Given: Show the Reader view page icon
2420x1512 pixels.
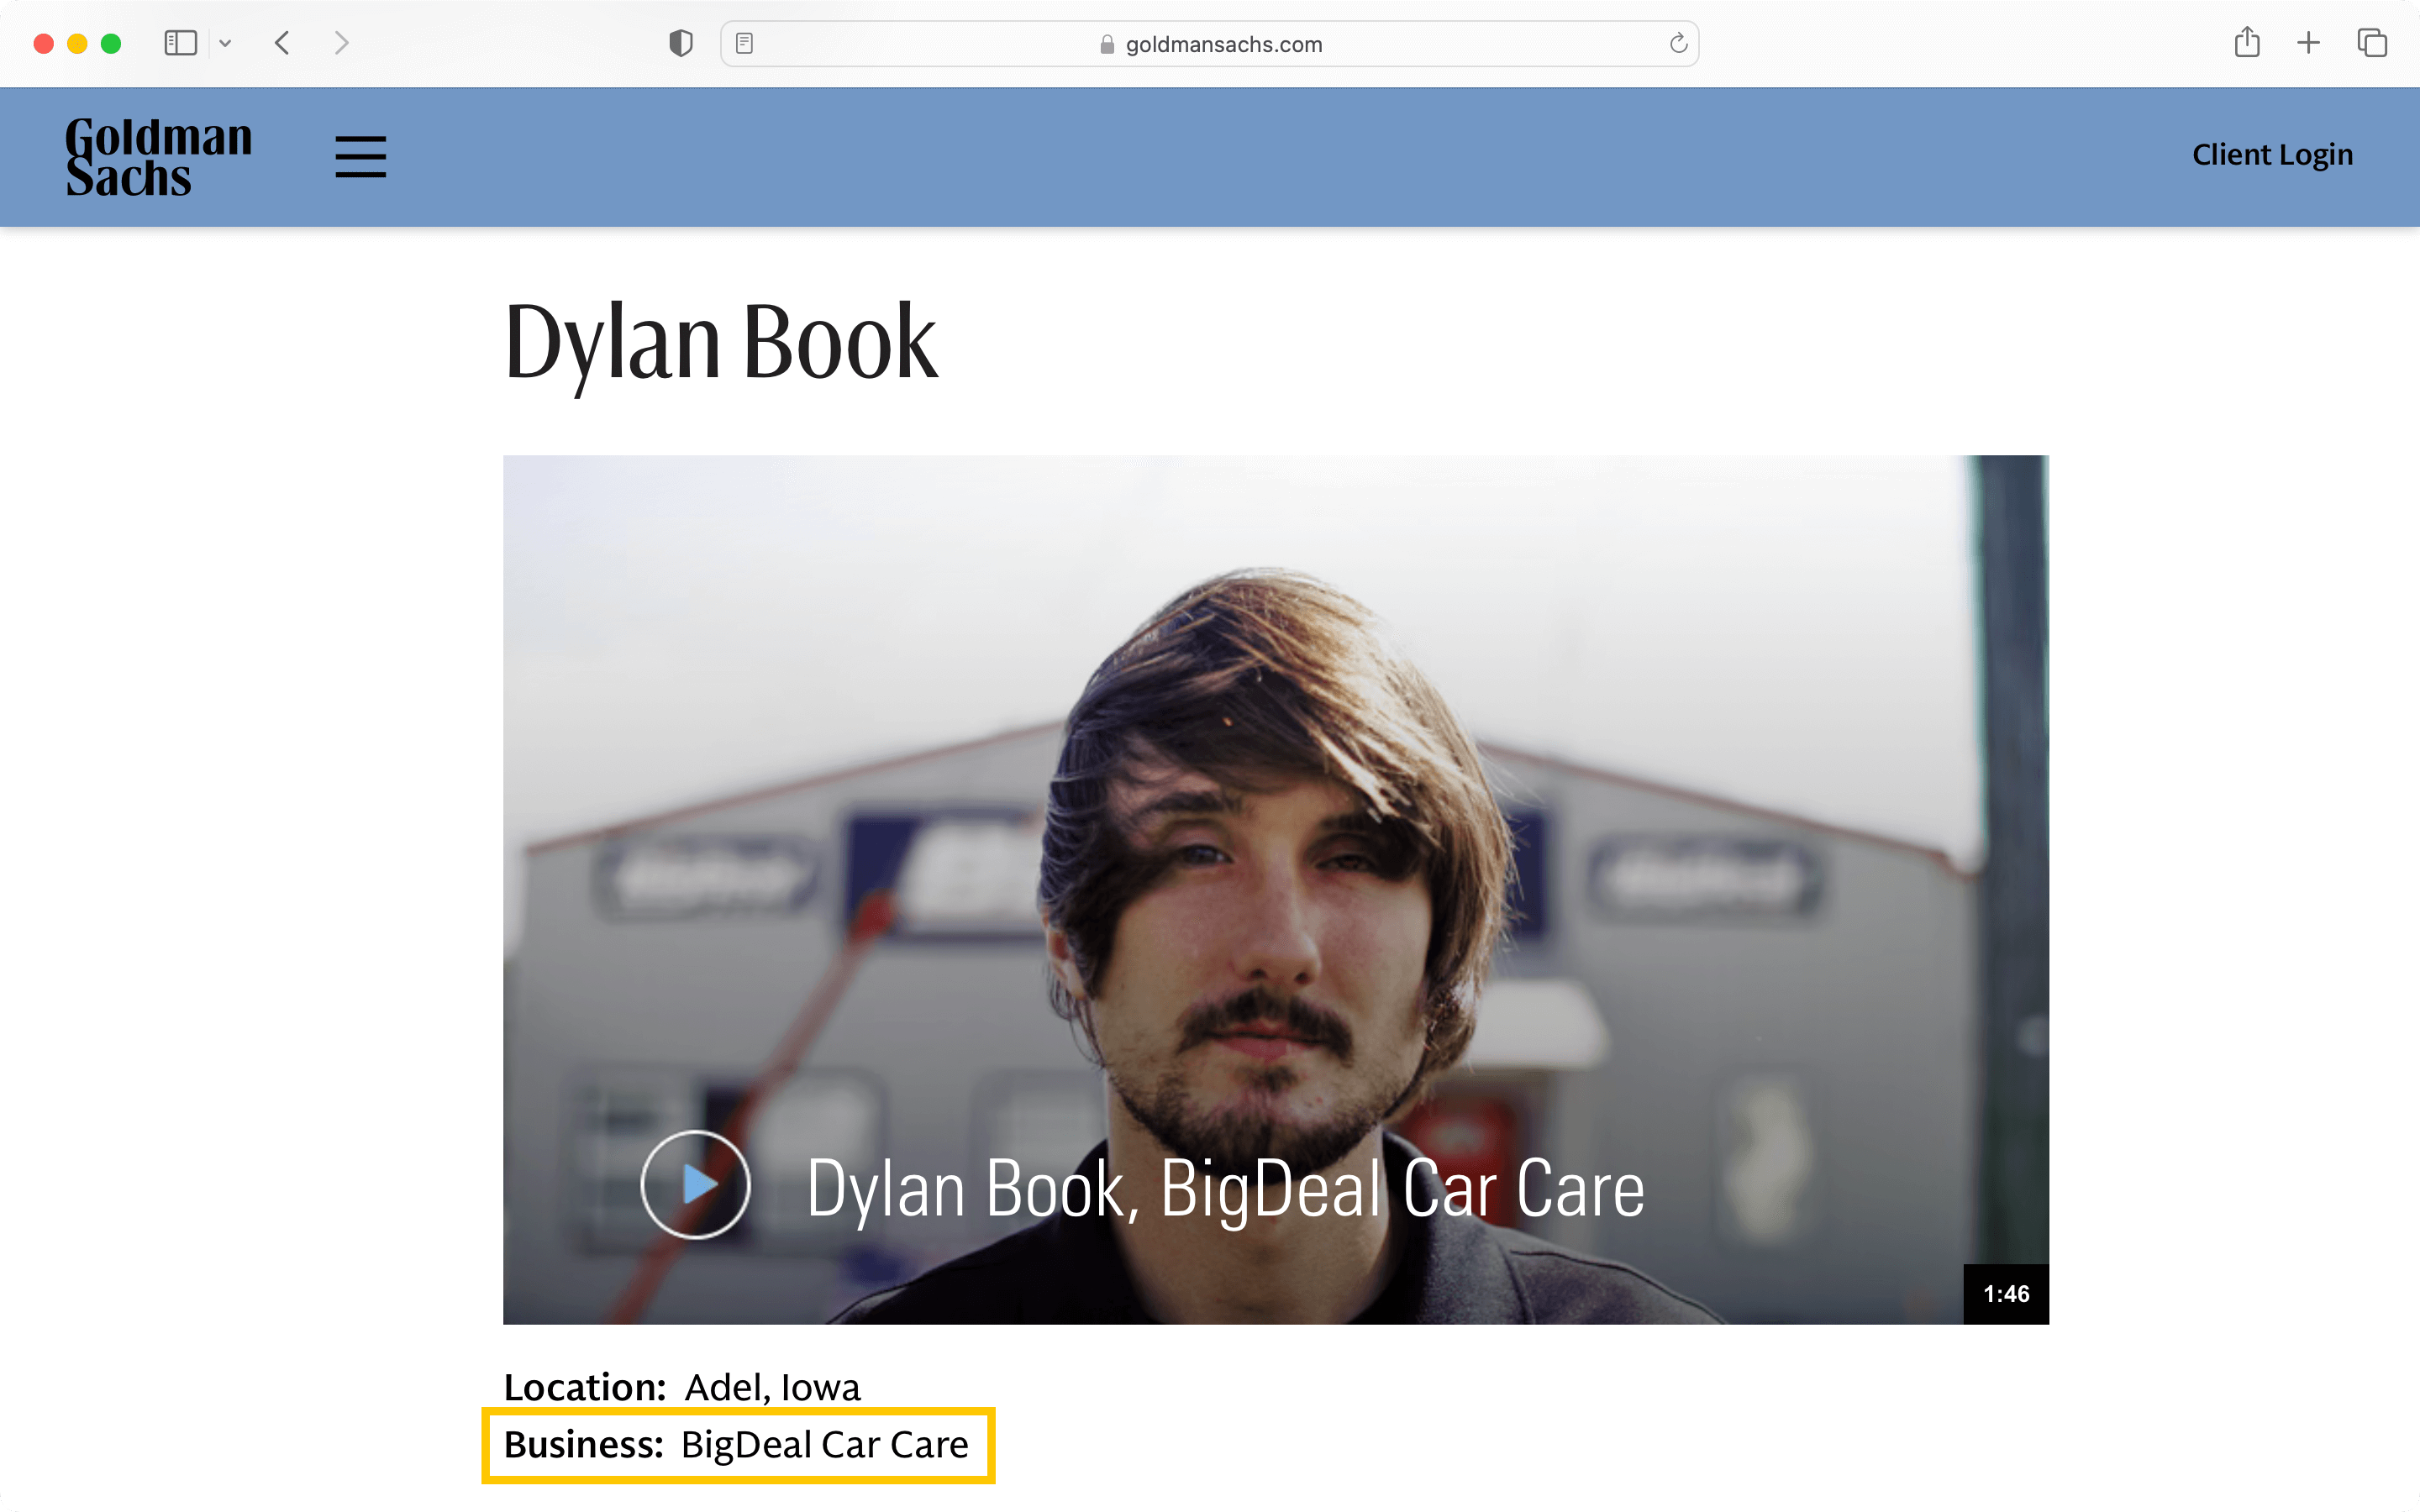Looking at the screenshot, I should tap(744, 43).
